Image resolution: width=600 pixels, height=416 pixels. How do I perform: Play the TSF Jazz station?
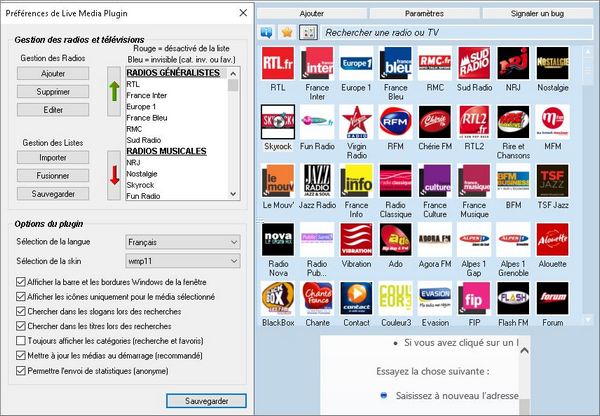(553, 181)
